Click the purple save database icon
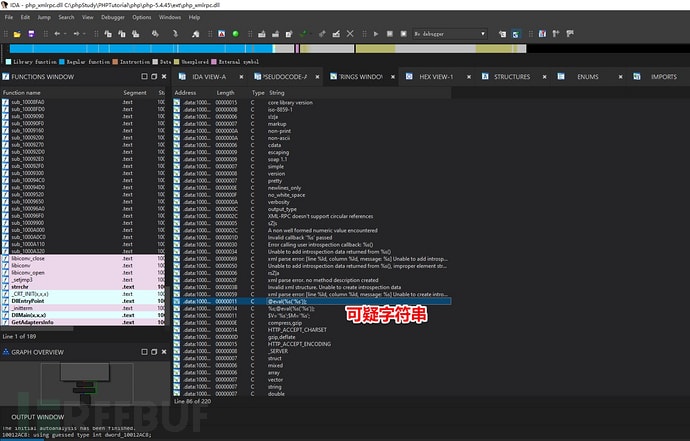This screenshot has width=690, height=441. coord(31,34)
